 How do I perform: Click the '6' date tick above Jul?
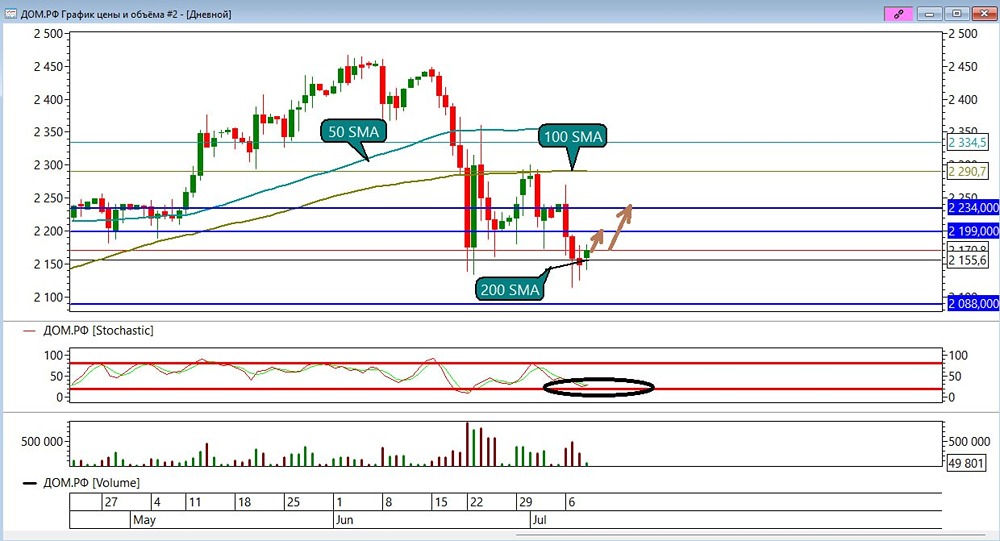[x=571, y=502]
